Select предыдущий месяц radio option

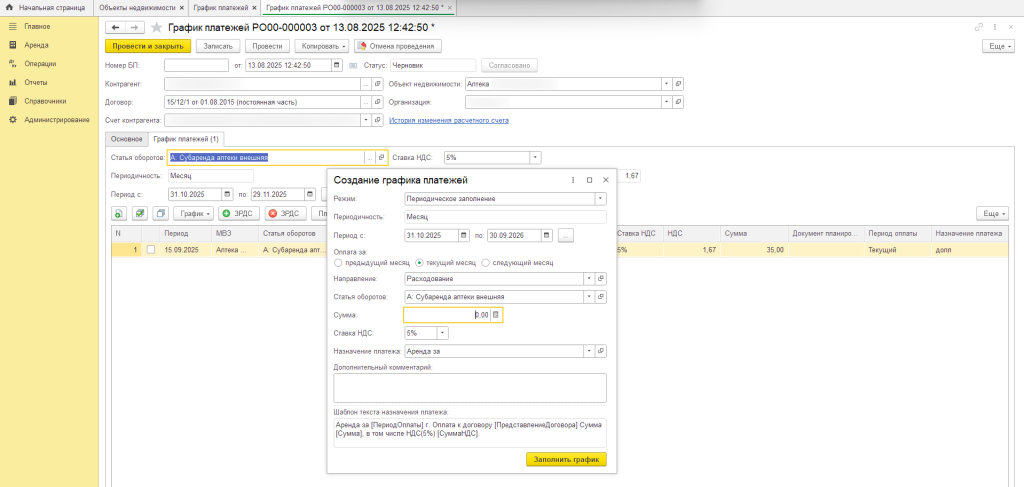click(x=338, y=262)
